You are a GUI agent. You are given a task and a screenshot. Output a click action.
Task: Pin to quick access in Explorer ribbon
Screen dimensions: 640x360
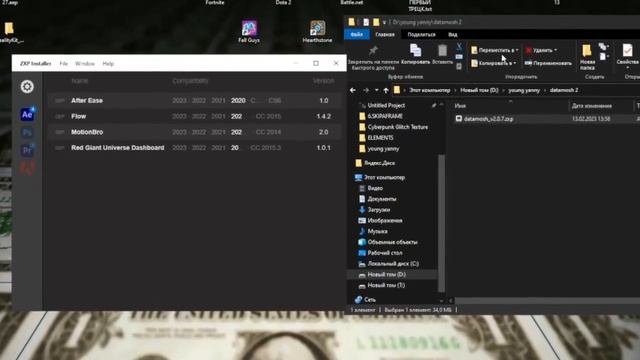[373, 57]
